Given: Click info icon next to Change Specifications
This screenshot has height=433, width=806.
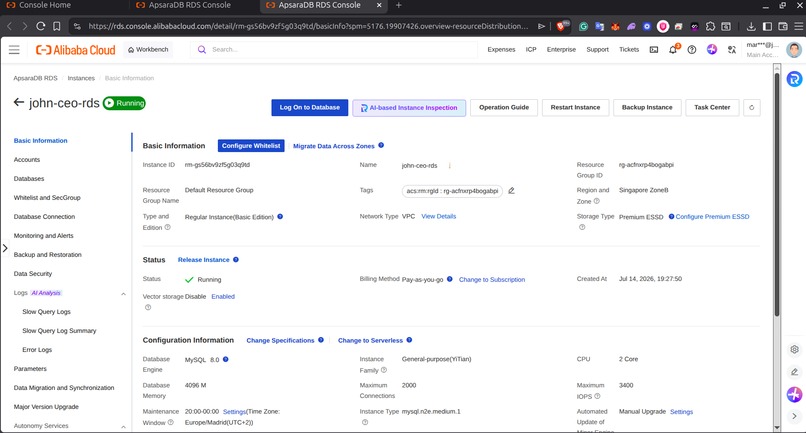Looking at the screenshot, I should tap(321, 340).
